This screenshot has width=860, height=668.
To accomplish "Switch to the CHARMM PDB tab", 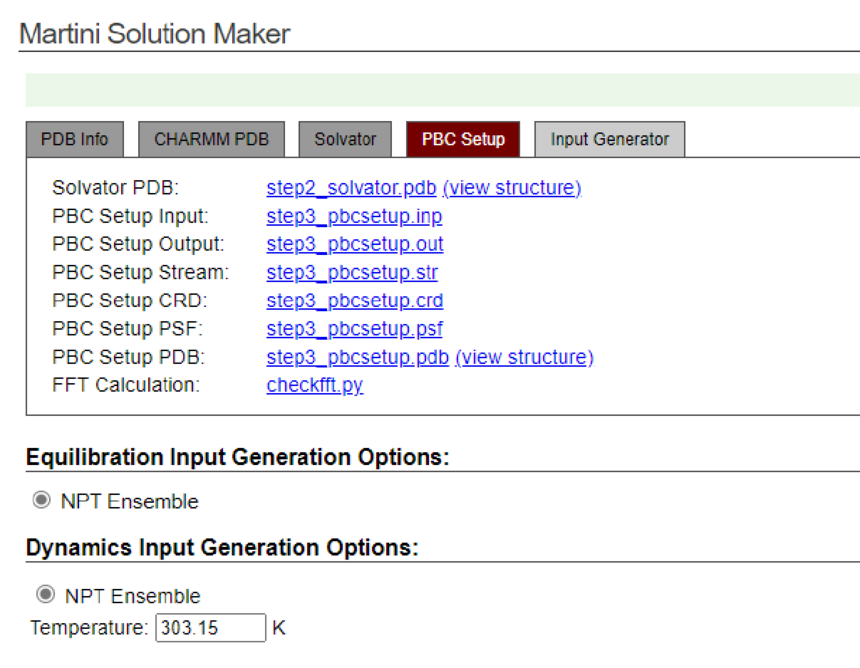I will pos(211,140).
